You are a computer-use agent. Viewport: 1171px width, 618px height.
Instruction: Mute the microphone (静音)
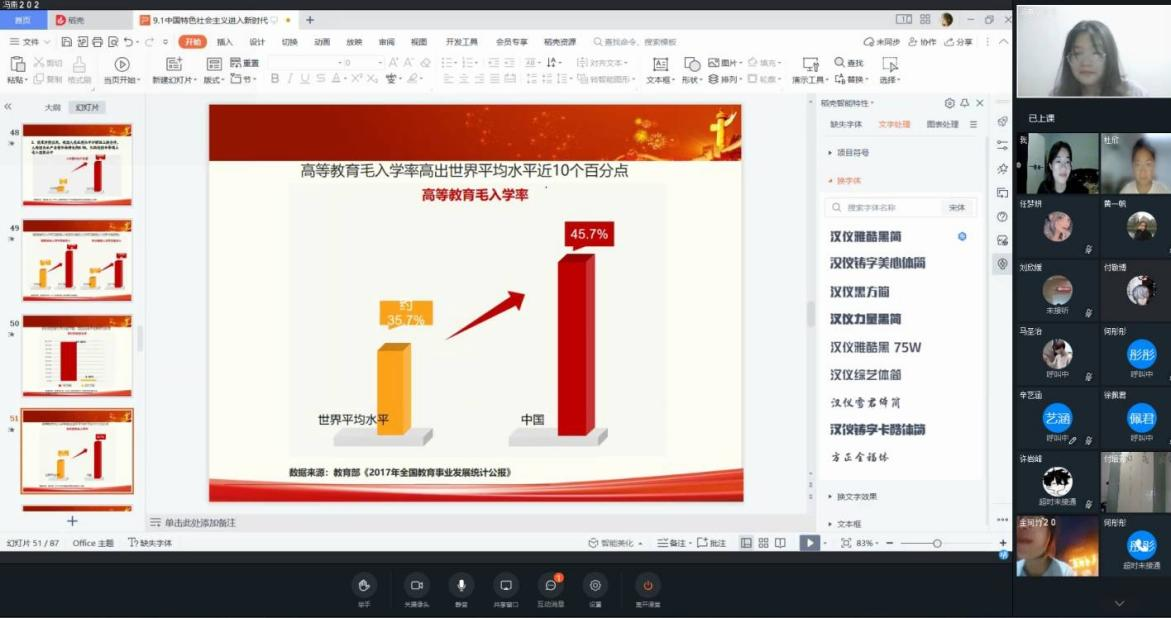coord(461,585)
